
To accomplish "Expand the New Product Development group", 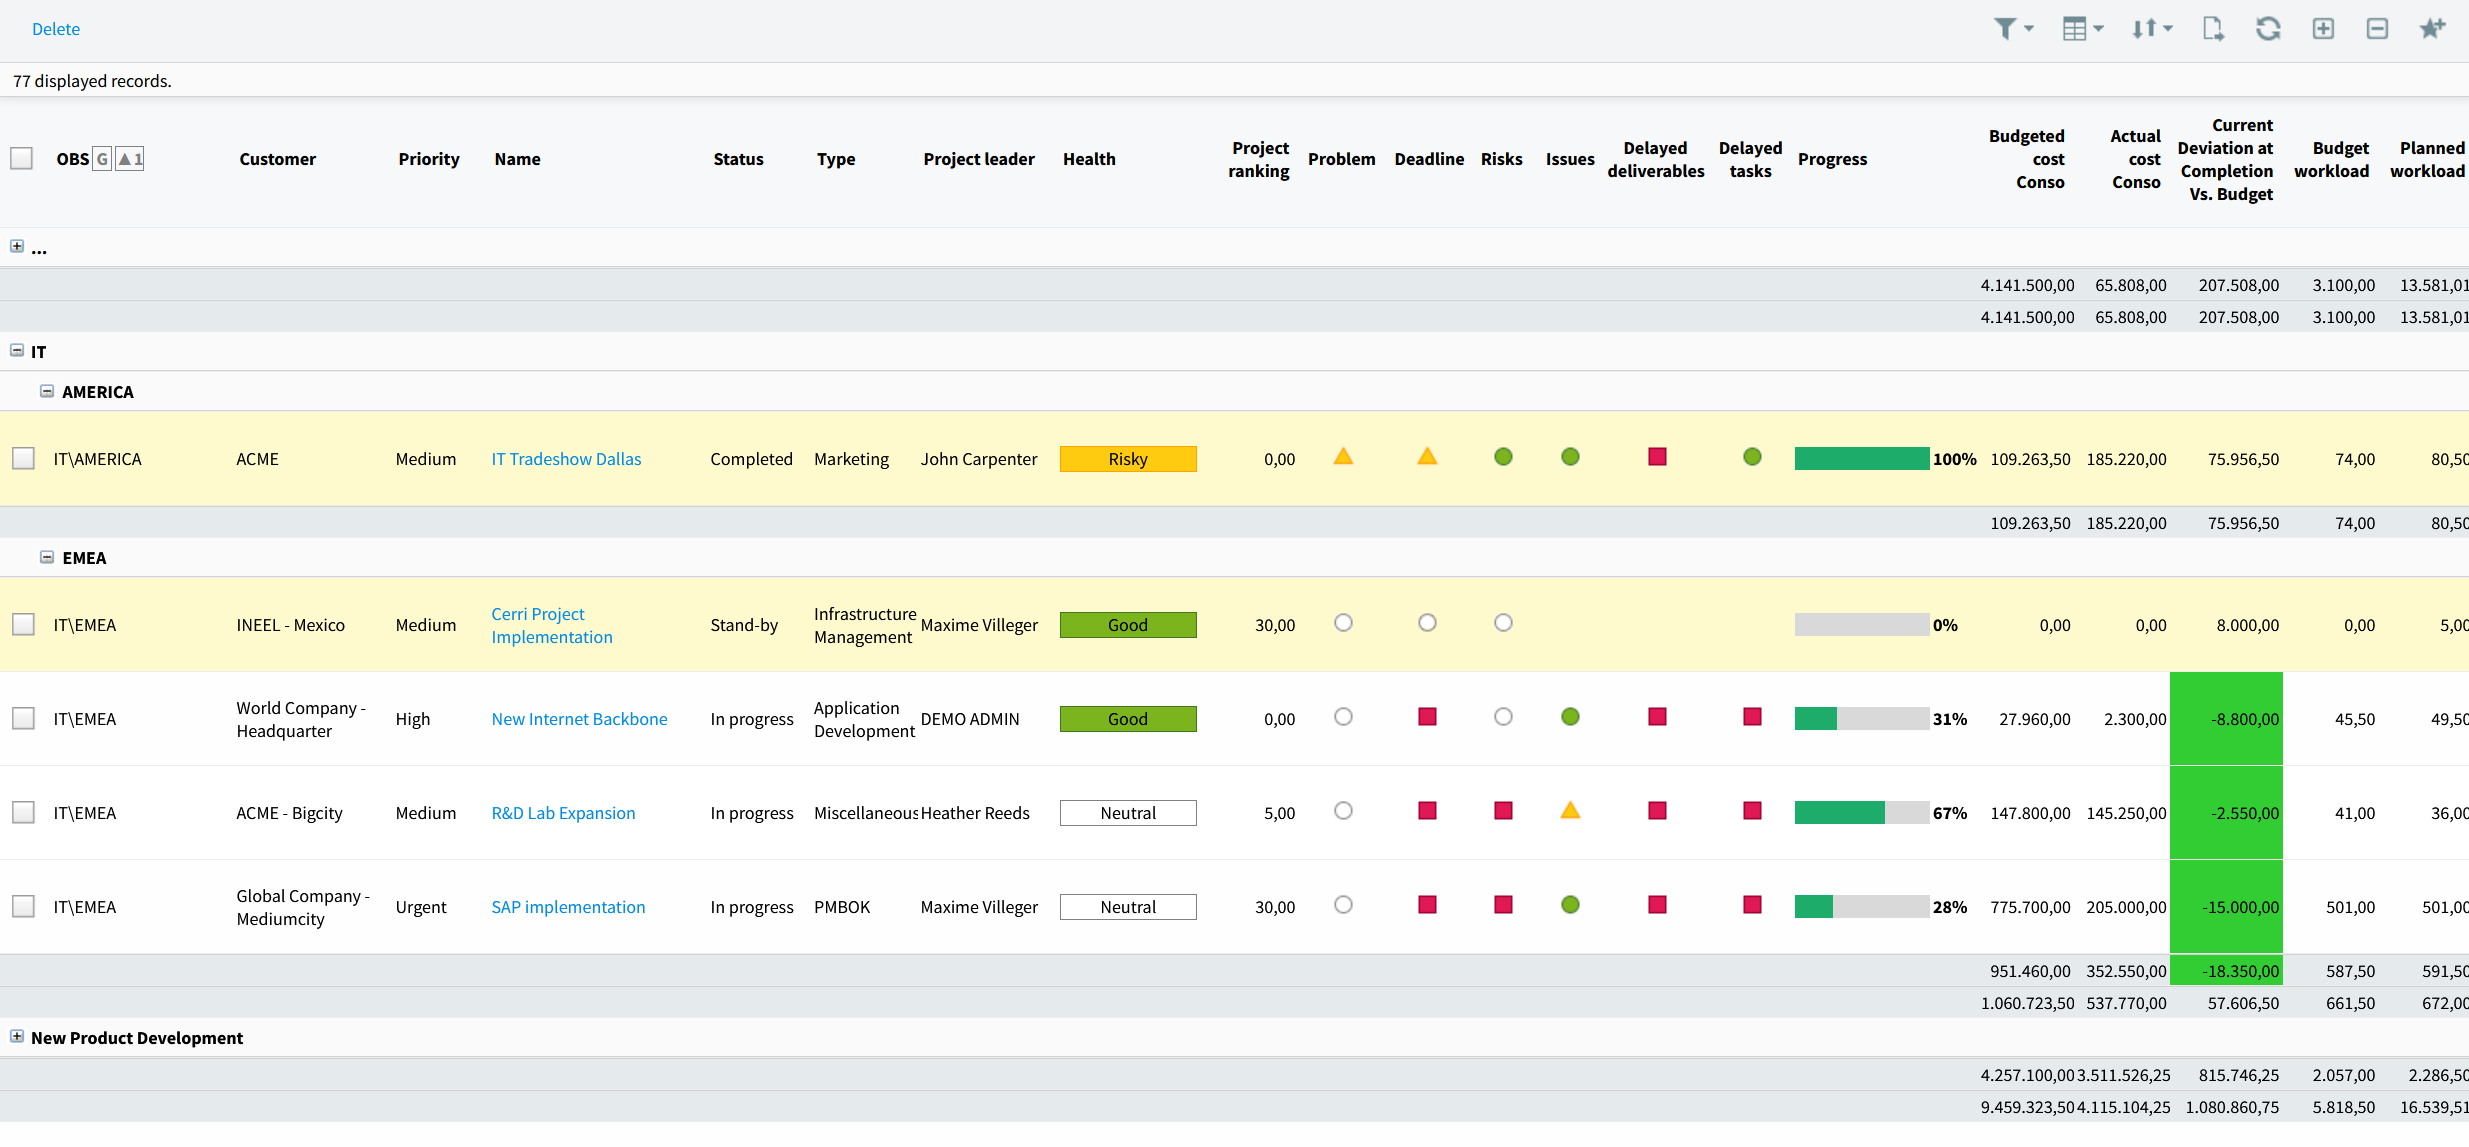I will coord(17,1037).
